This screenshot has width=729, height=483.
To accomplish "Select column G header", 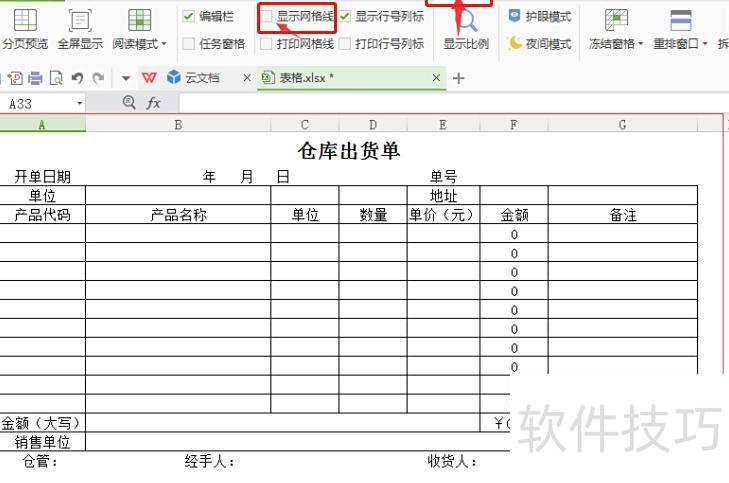I will (623, 125).
